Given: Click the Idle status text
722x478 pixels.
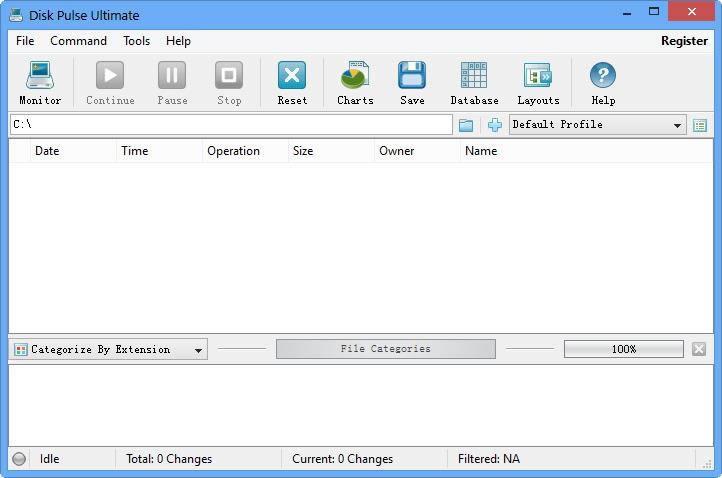Looking at the screenshot, I should coord(49,459).
